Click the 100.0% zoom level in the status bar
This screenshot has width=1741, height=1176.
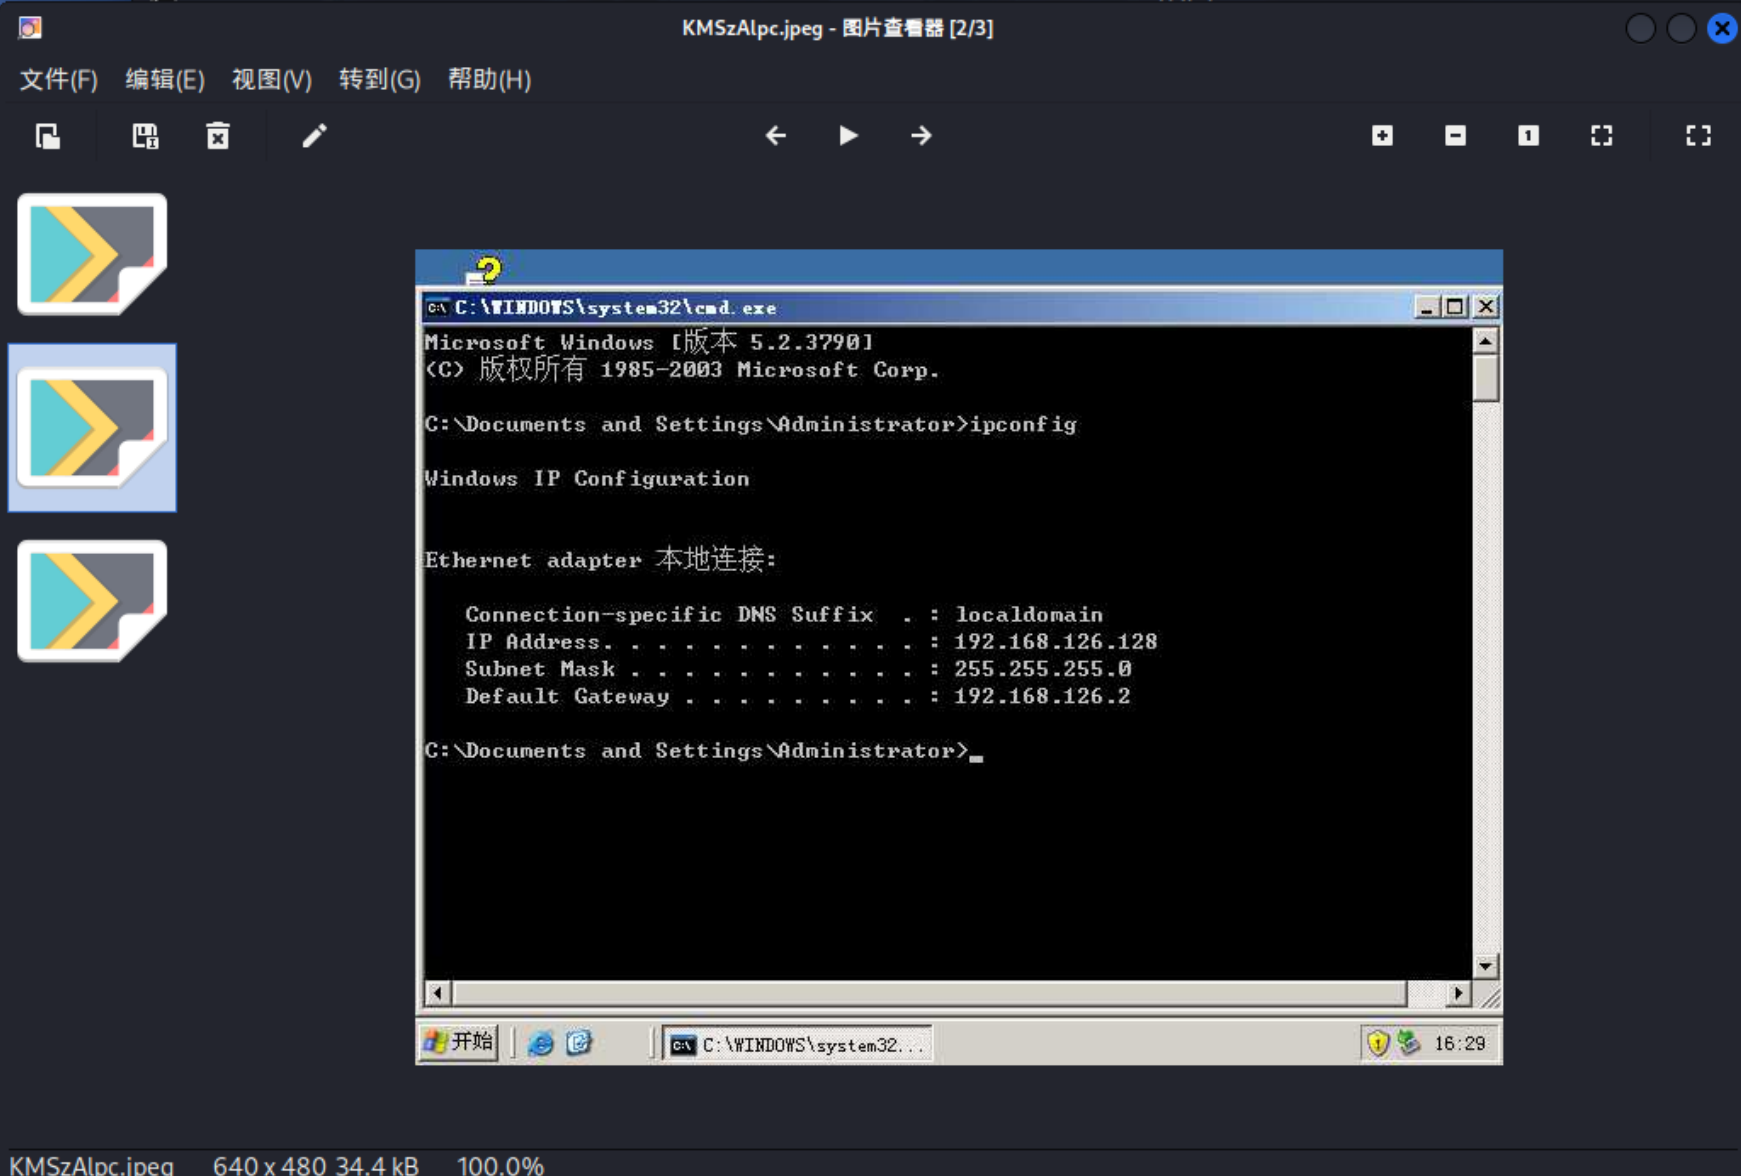point(500,1165)
